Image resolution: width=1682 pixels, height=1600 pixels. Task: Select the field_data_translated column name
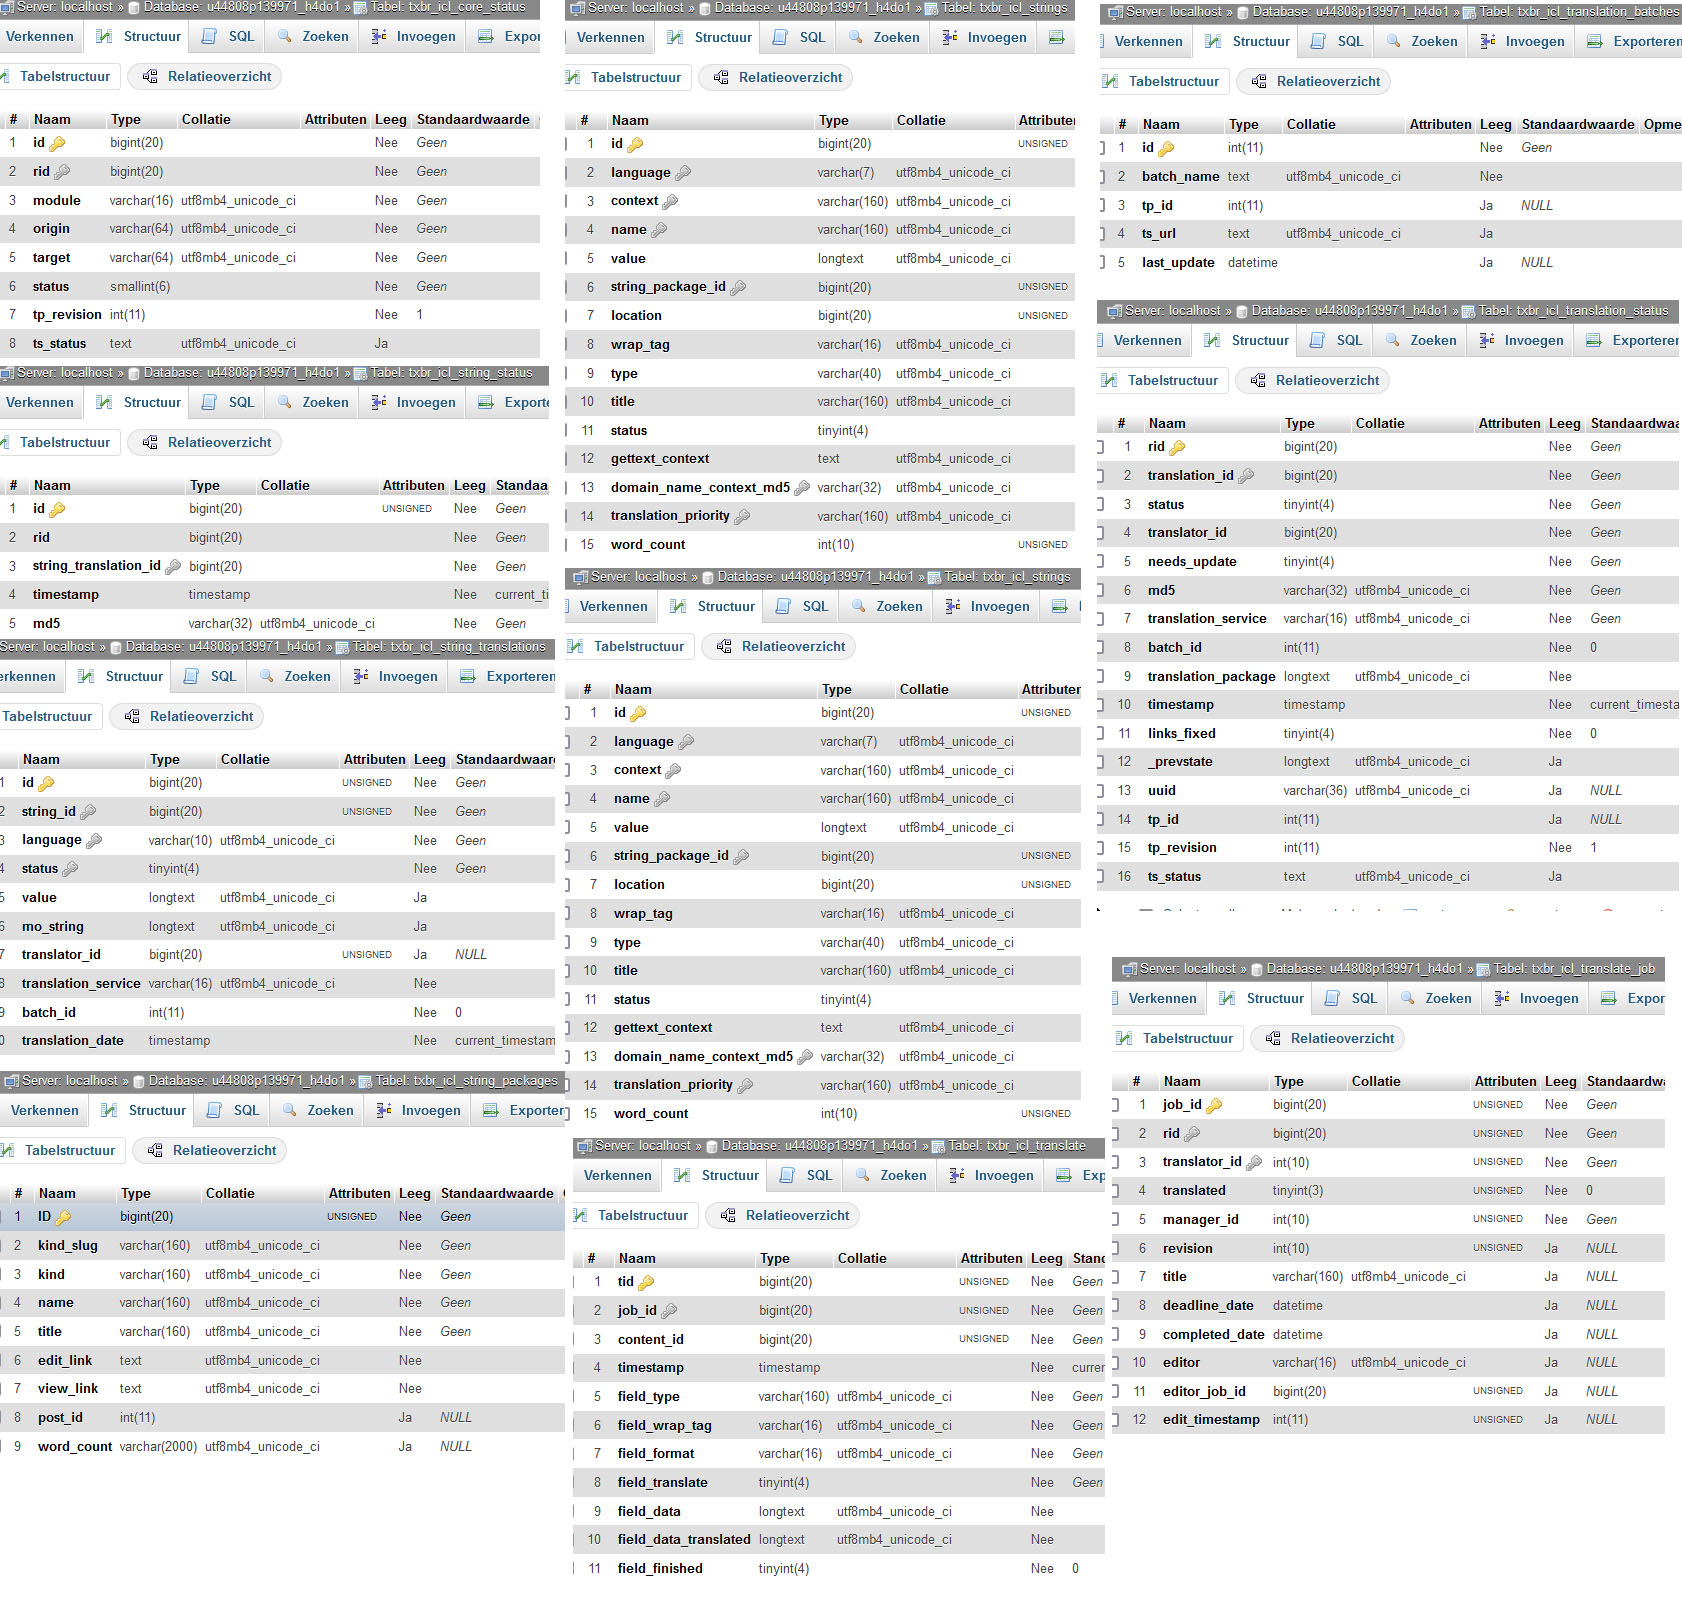coord(684,1540)
